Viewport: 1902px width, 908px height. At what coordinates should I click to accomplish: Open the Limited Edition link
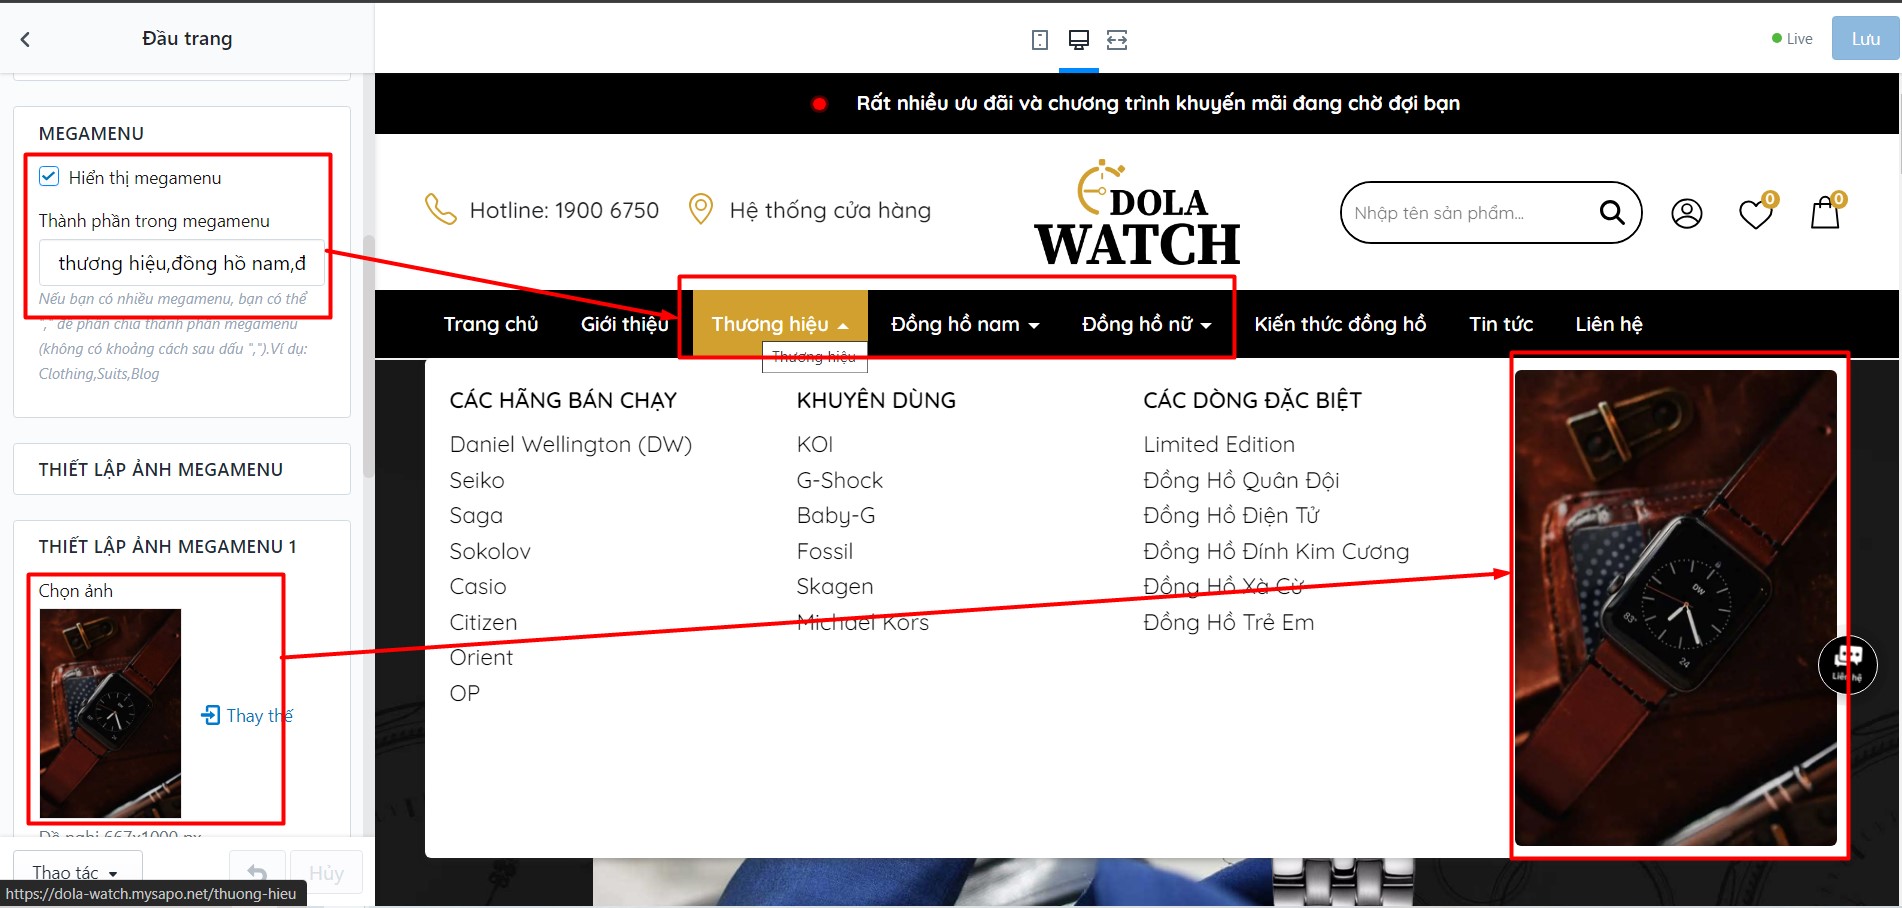pyautogui.click(x=1219, y=444)
